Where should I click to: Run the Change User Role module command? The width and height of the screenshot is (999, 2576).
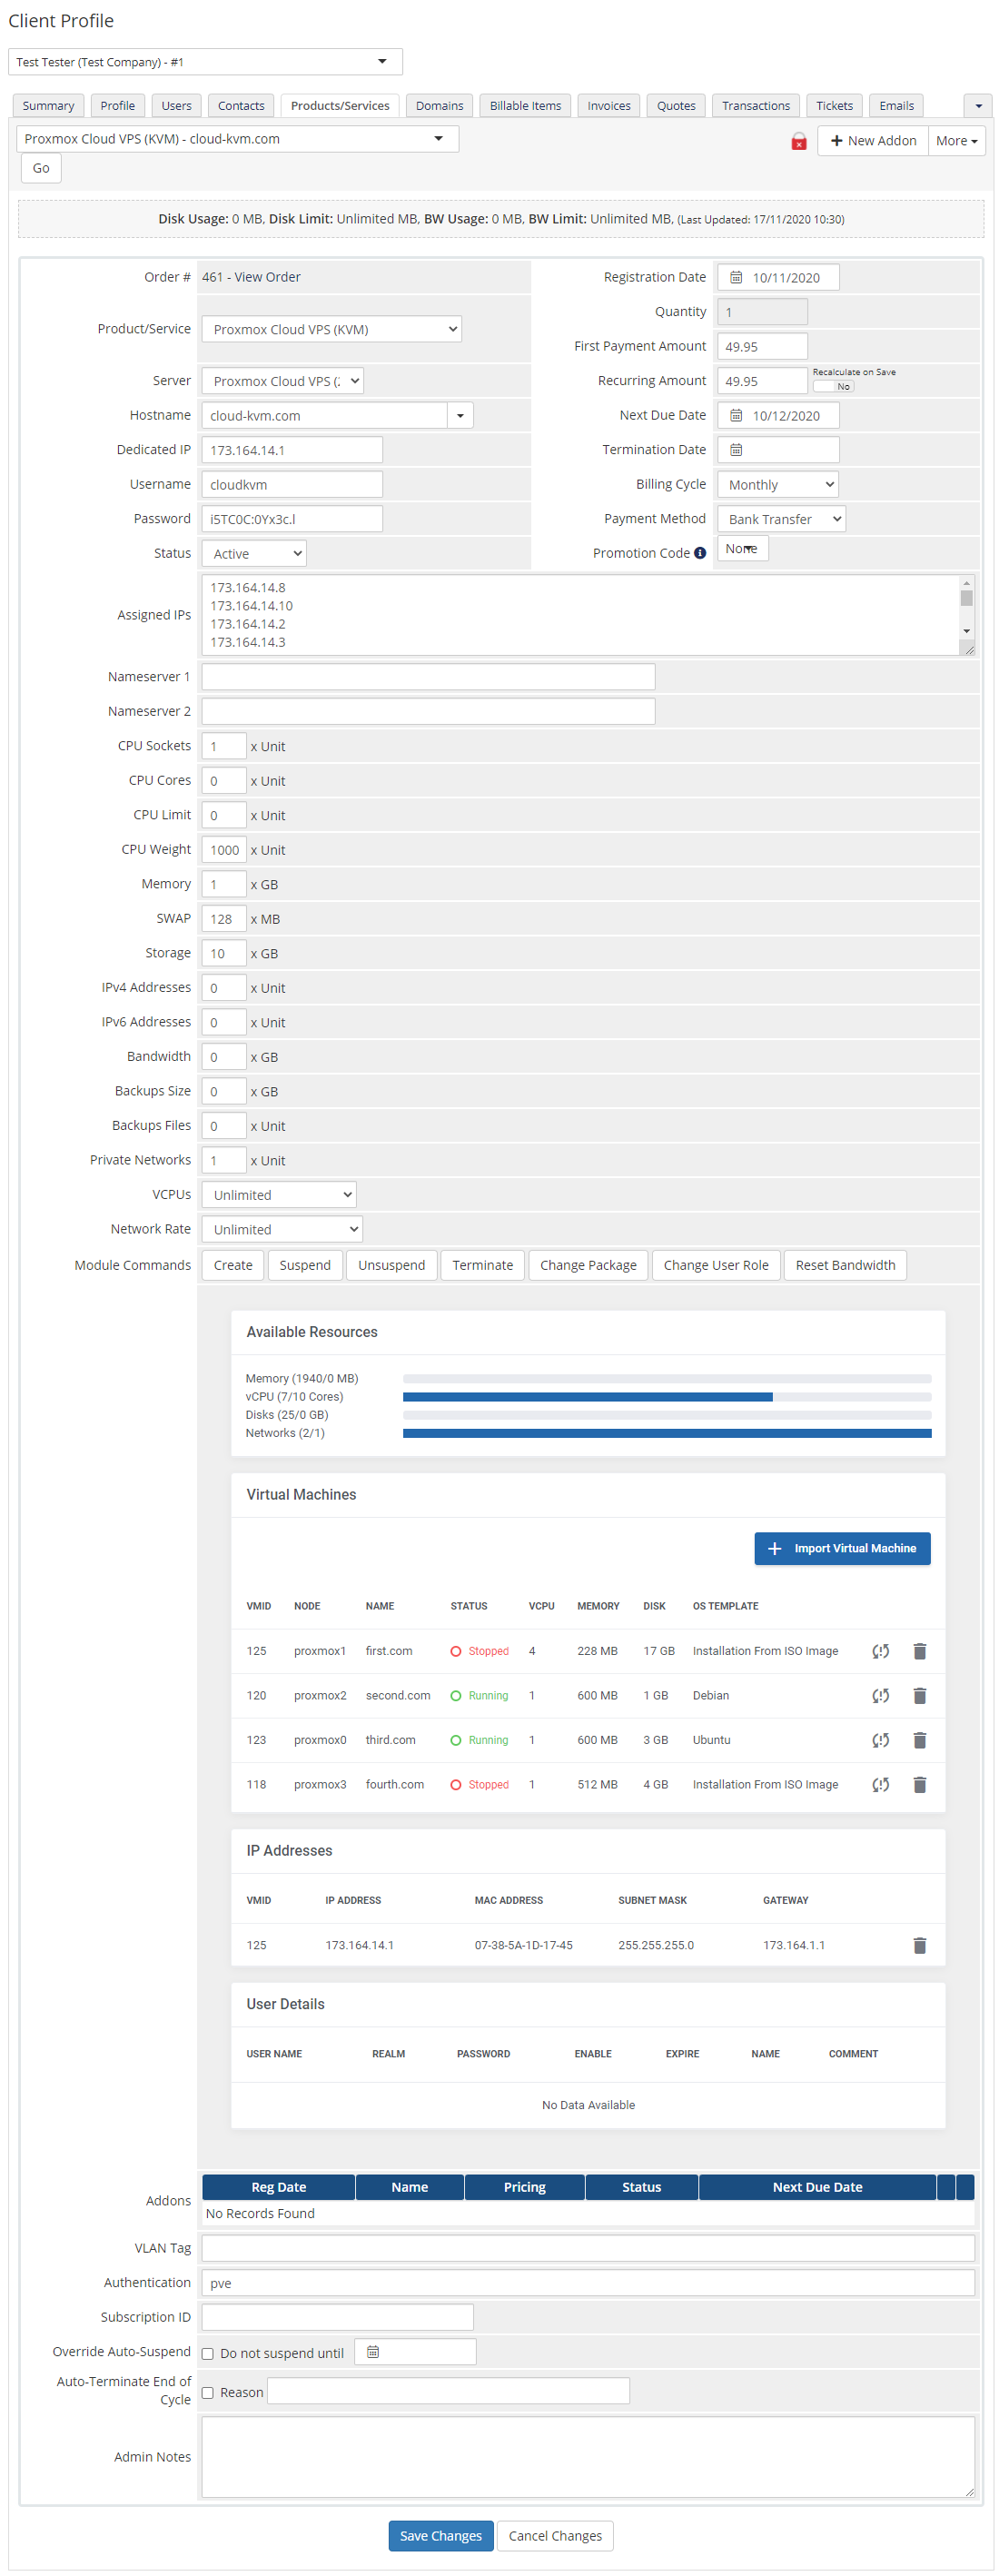tap(716, 1265)
